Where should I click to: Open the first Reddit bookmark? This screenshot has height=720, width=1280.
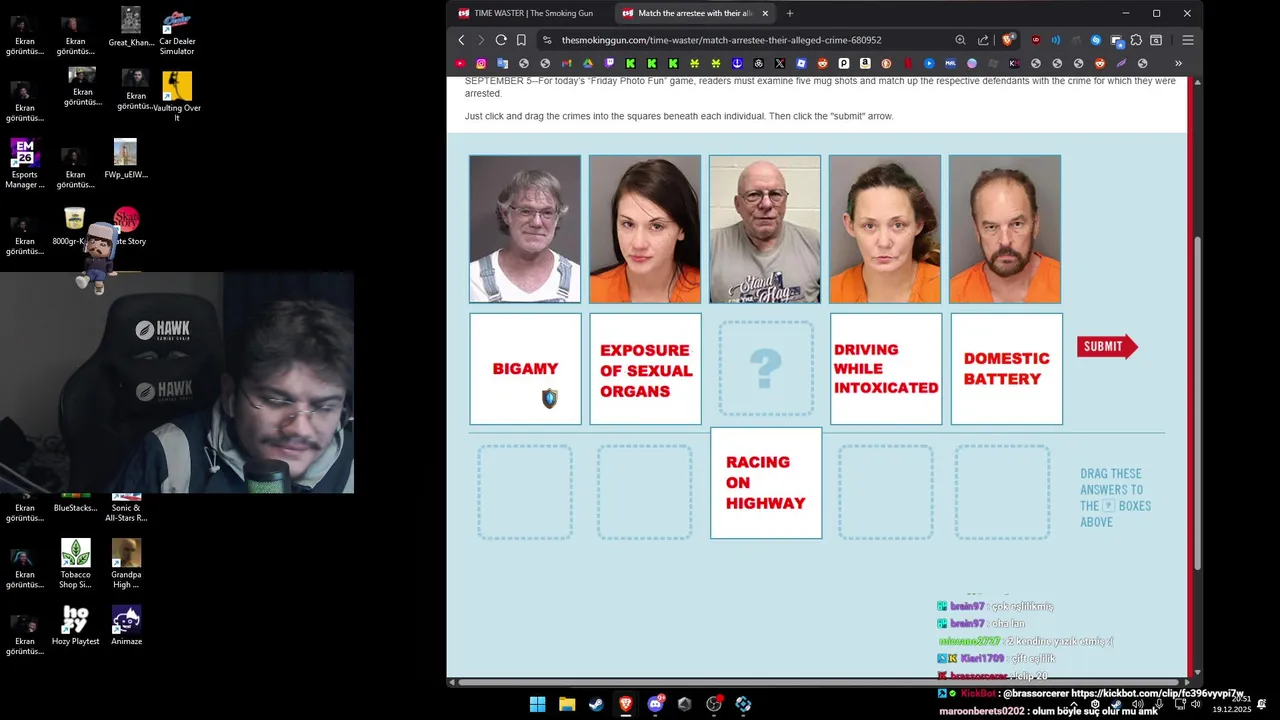pos(823,63)
